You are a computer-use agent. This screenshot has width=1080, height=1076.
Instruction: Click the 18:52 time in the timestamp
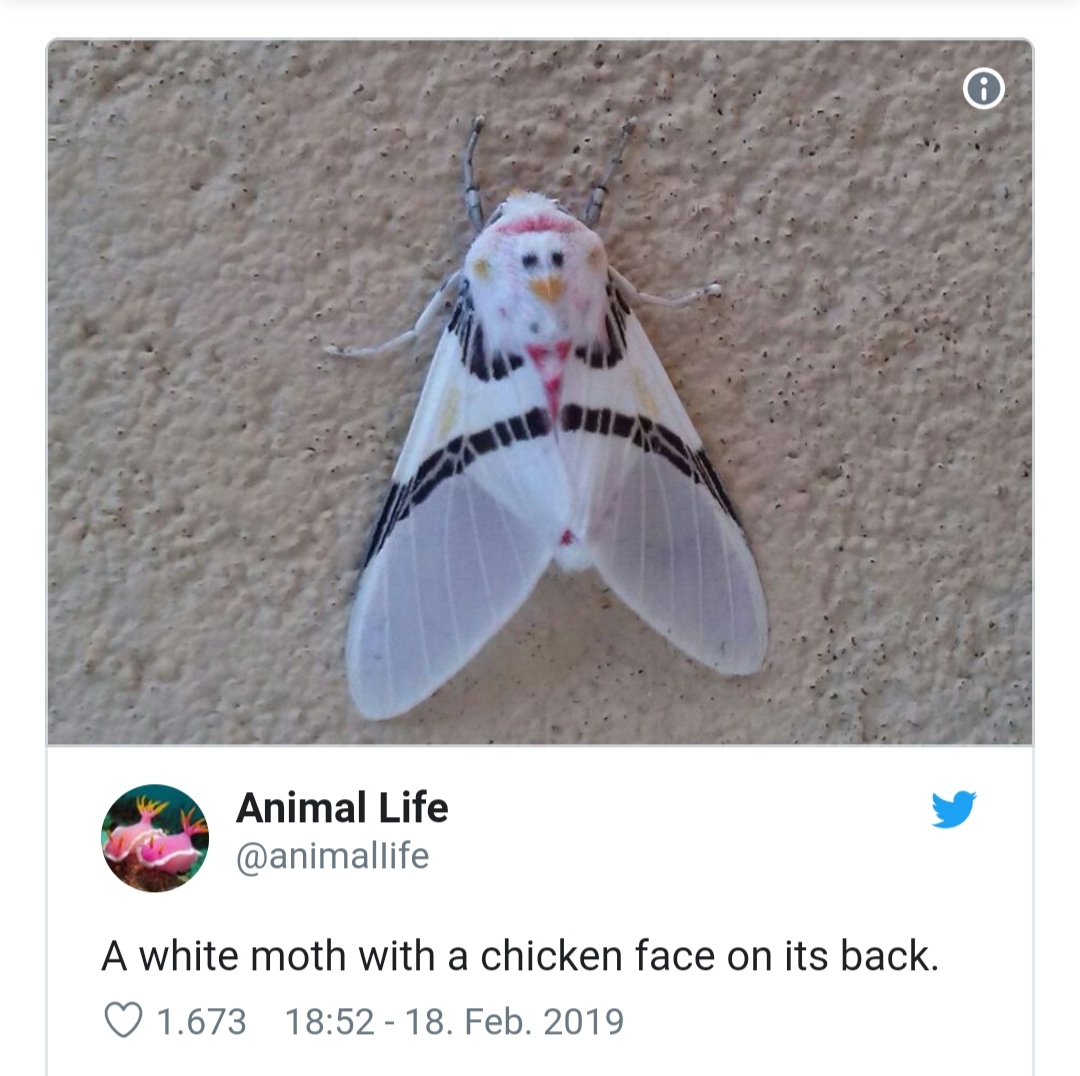pos(329,1021)
